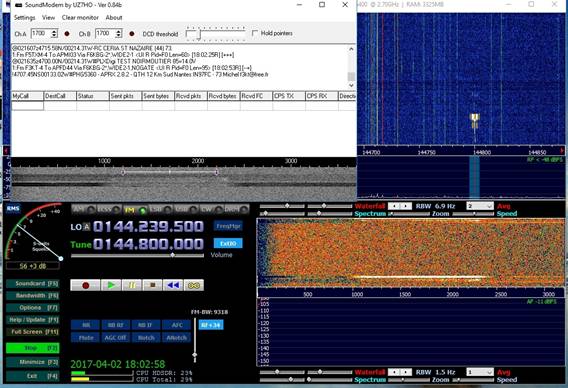
Task: Adjust the upper Speed slider
Action: (x=473, y=214)
